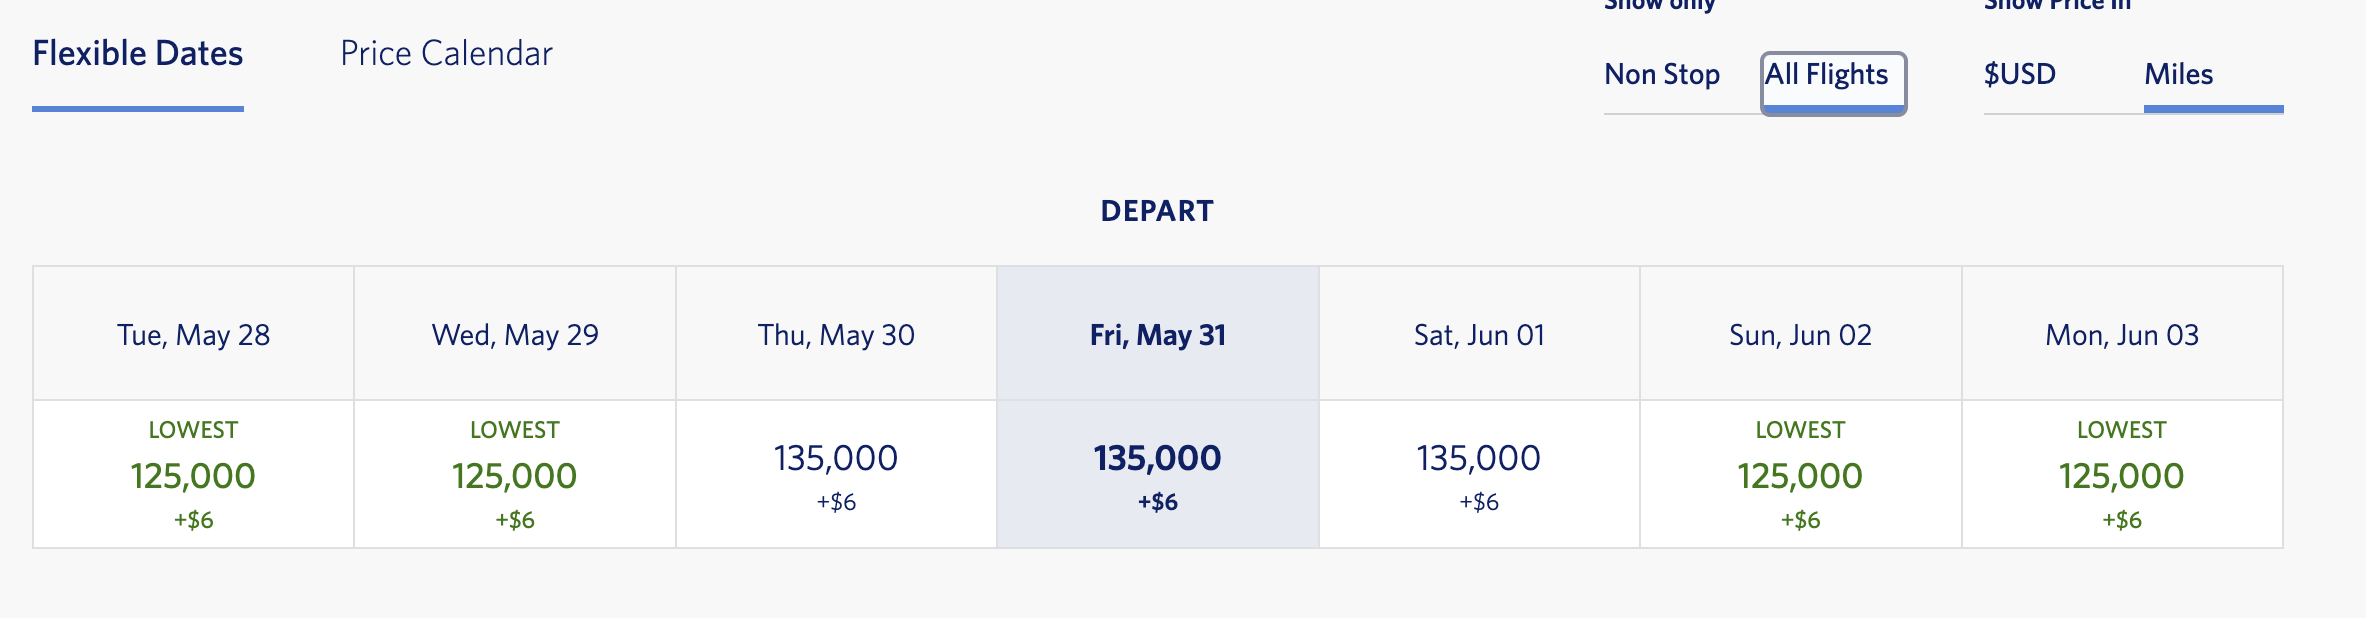The height and width of the screenshot is (618, 2366).
Task: Show prices in $USD
Action: coord(2020,75)
